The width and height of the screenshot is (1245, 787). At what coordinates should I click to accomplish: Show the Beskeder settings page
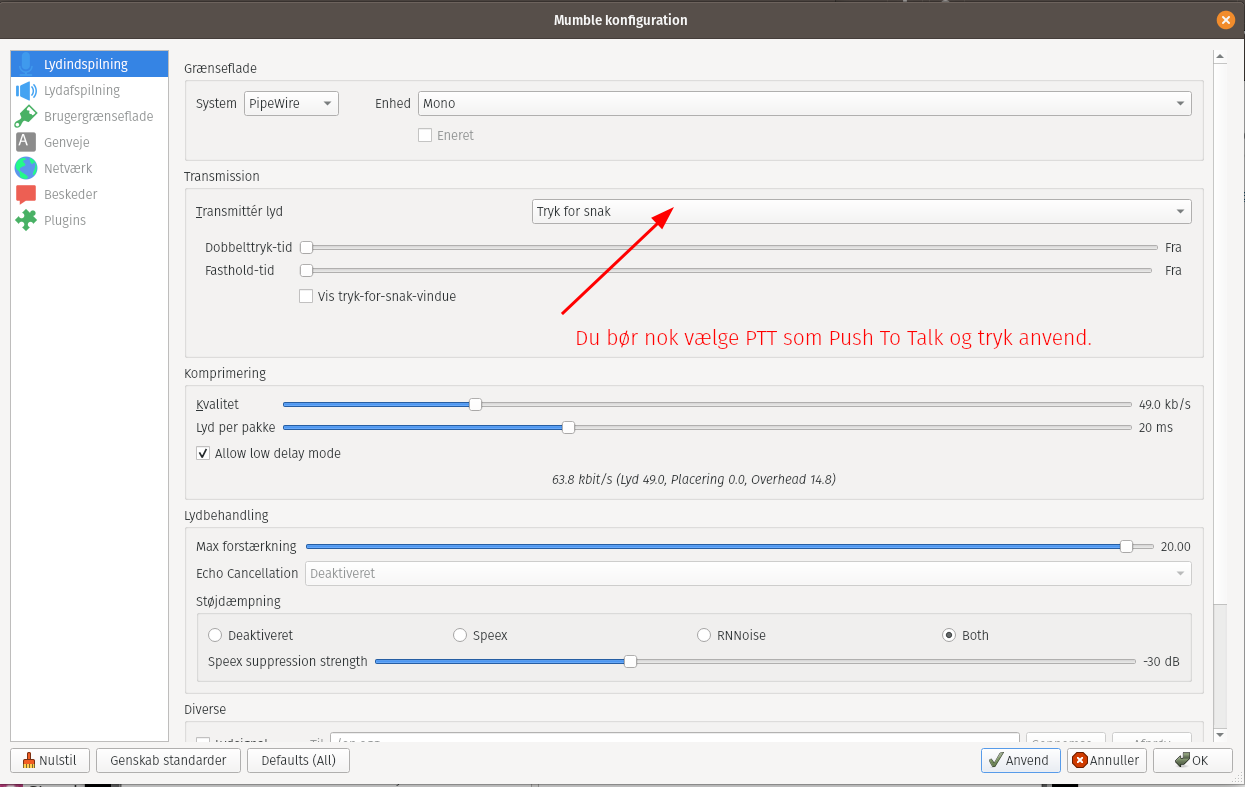(89, 194)
